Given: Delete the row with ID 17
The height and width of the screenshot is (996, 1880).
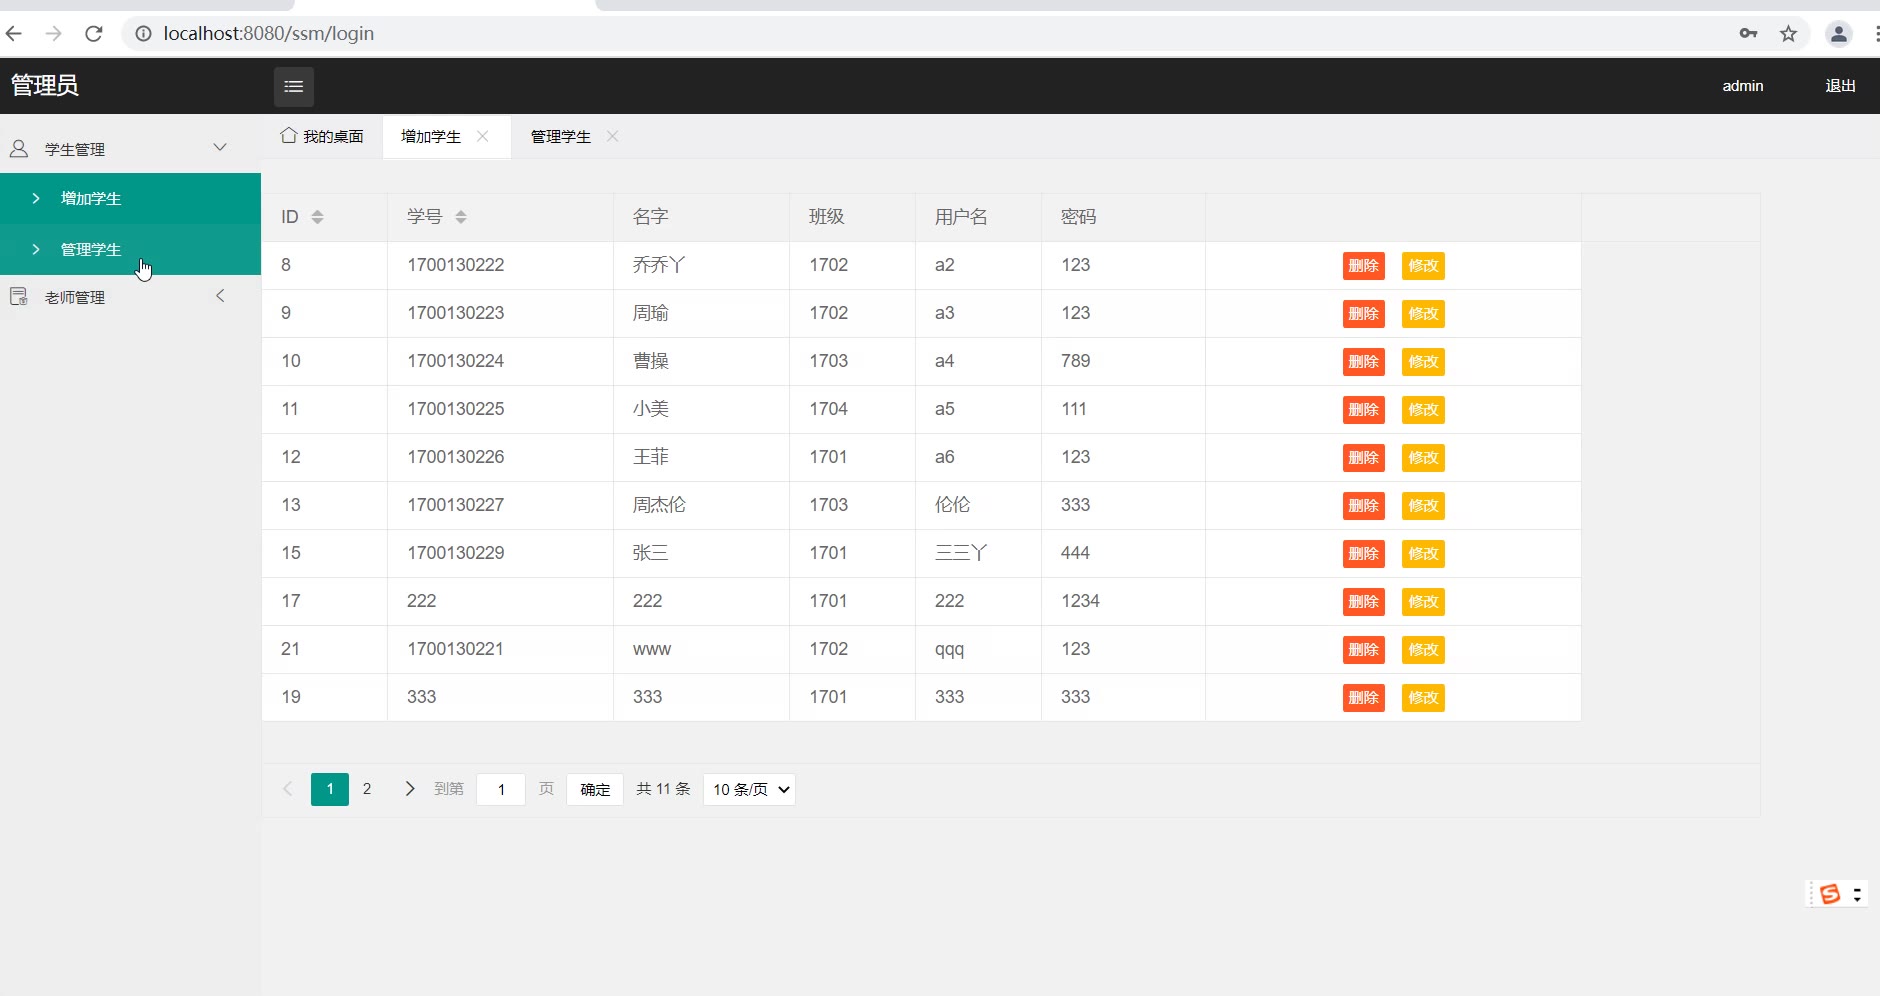Looking at the screenshot, I should 1364,602.
